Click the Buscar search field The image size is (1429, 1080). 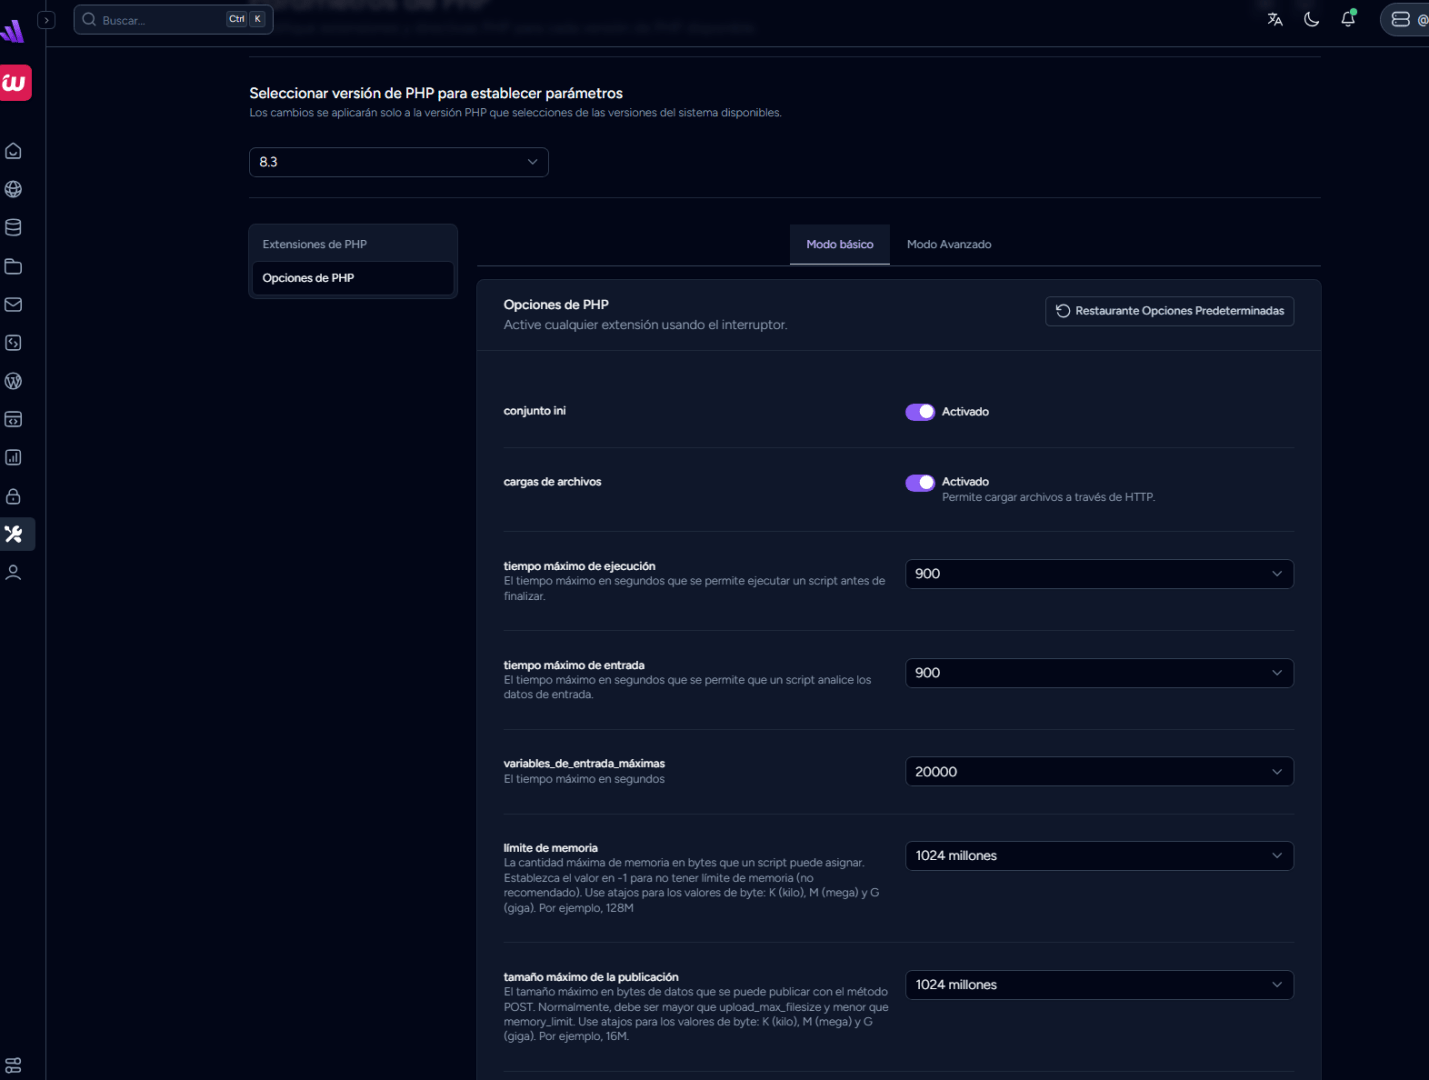pos(160,20)
